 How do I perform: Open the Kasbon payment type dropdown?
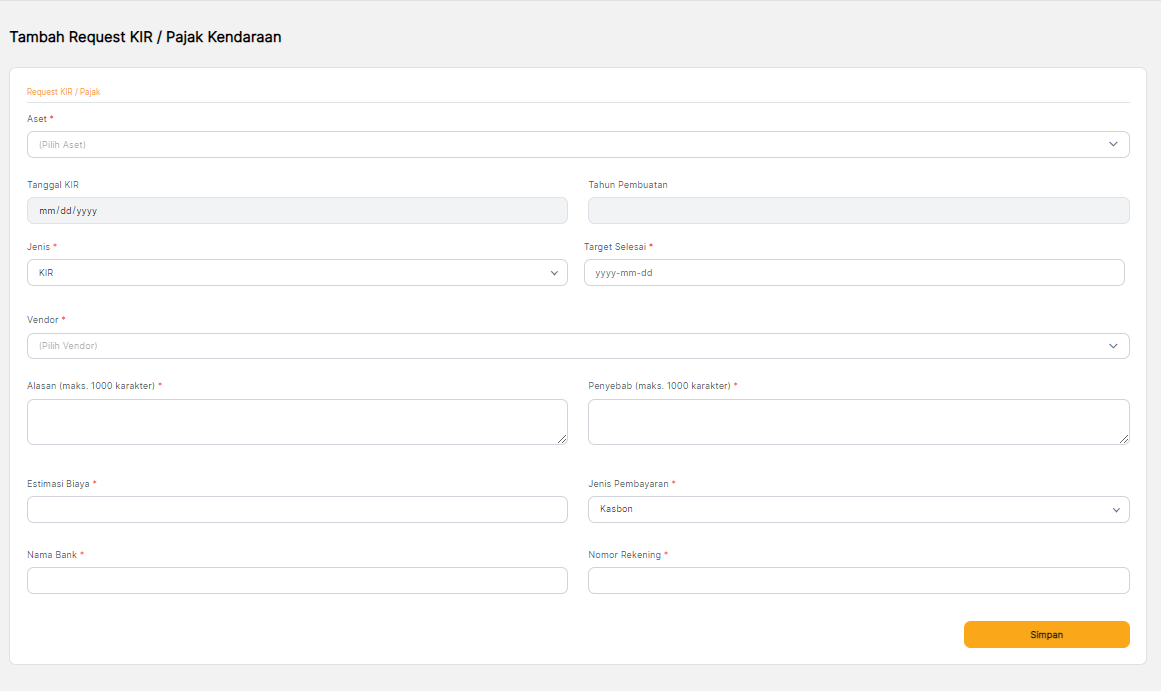[x=850, y=510]
